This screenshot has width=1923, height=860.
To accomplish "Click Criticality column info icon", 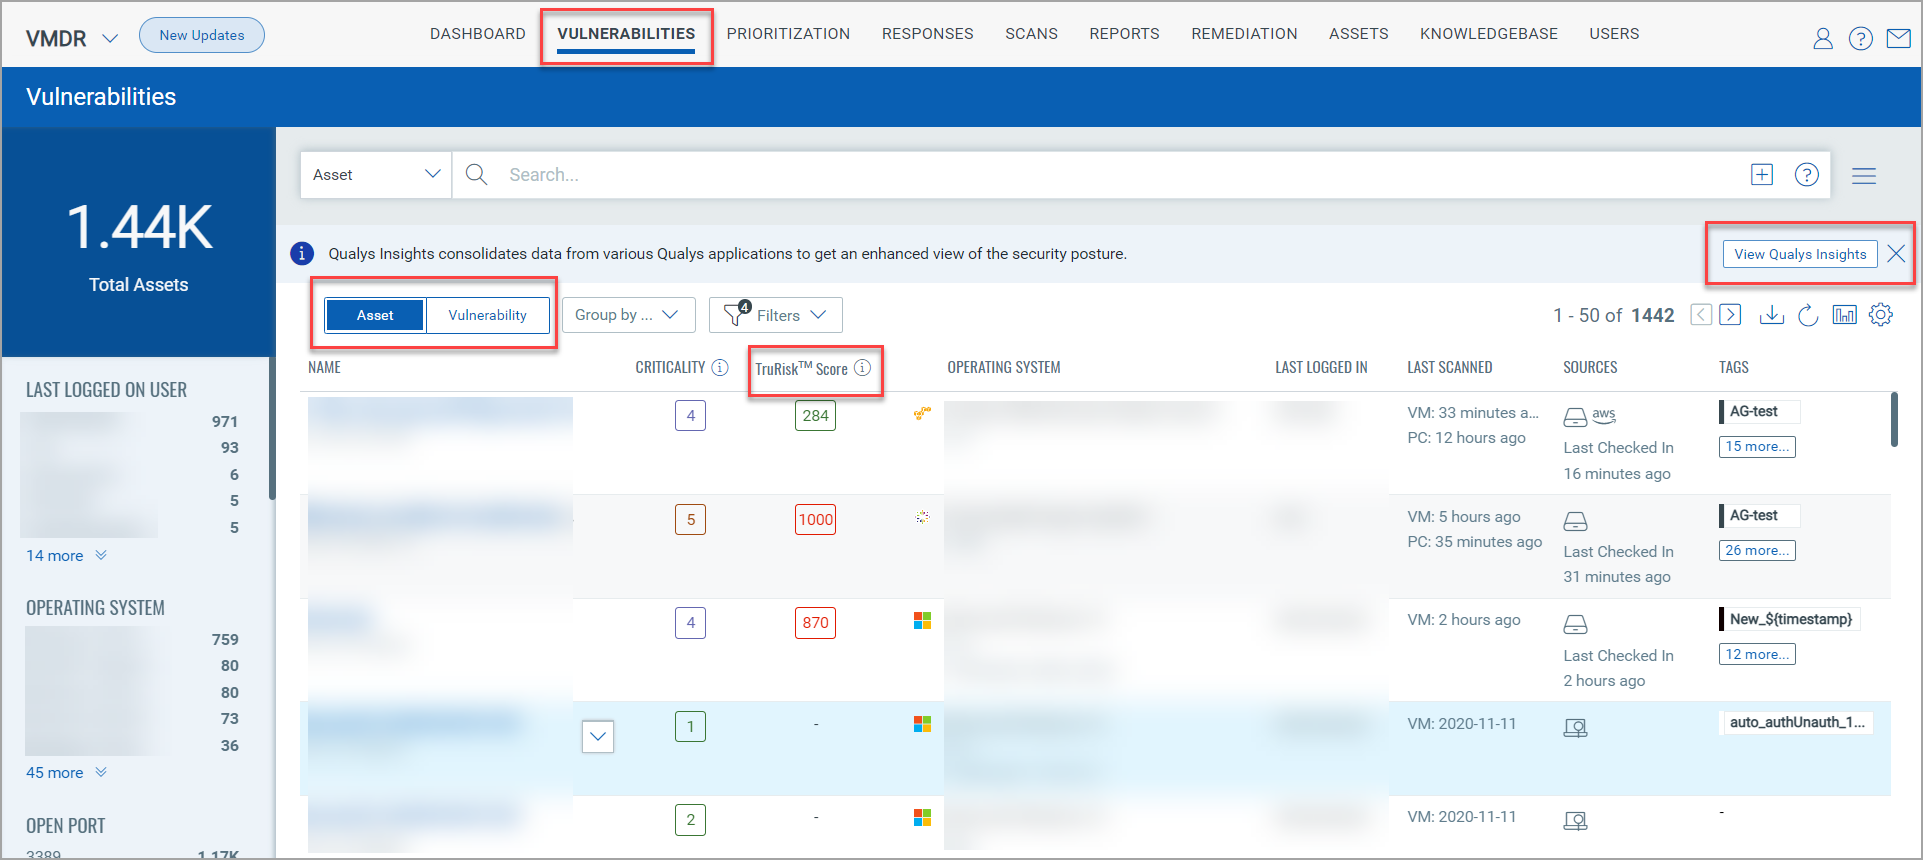I will coord(720,368).
